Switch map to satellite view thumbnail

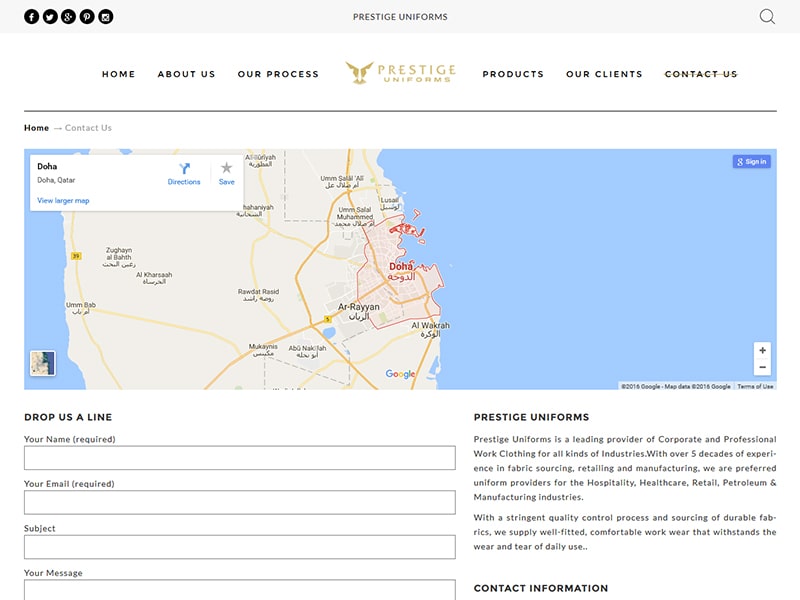[42, 363]
